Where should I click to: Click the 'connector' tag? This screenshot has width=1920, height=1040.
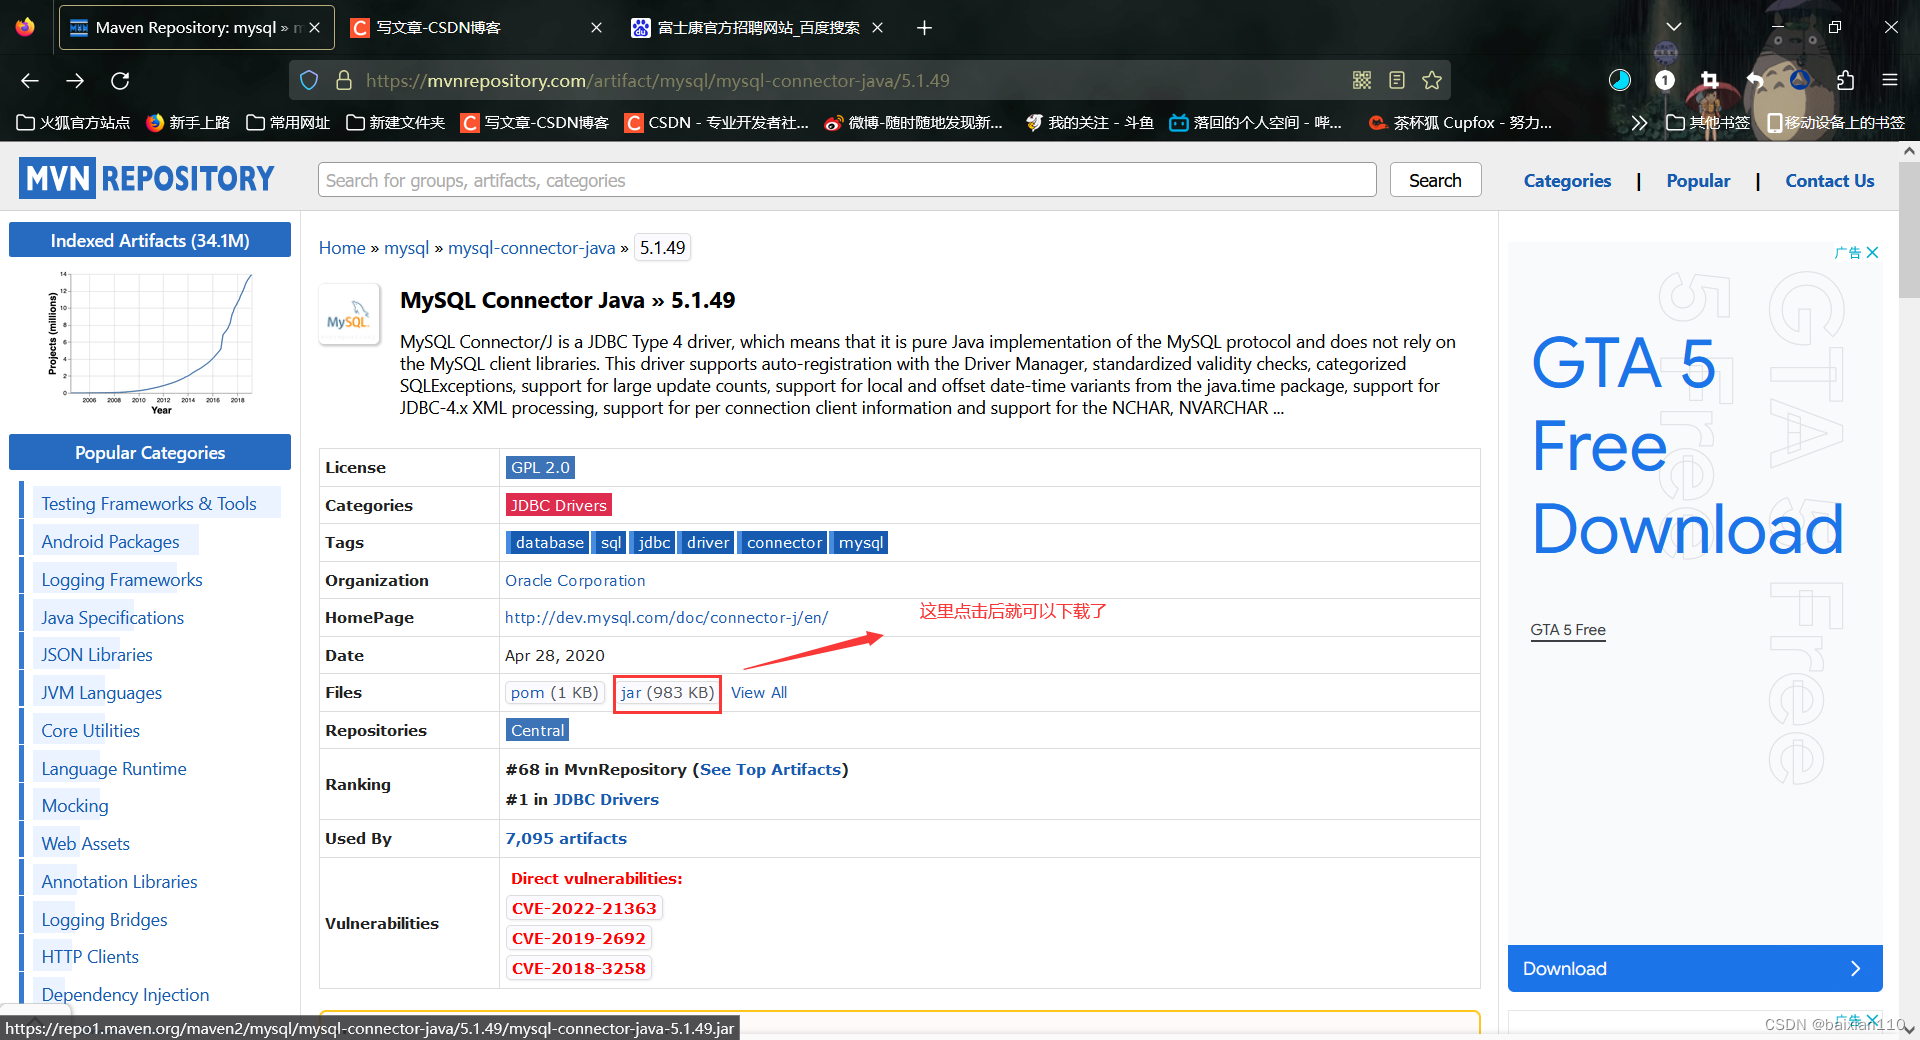pos(784,542)
